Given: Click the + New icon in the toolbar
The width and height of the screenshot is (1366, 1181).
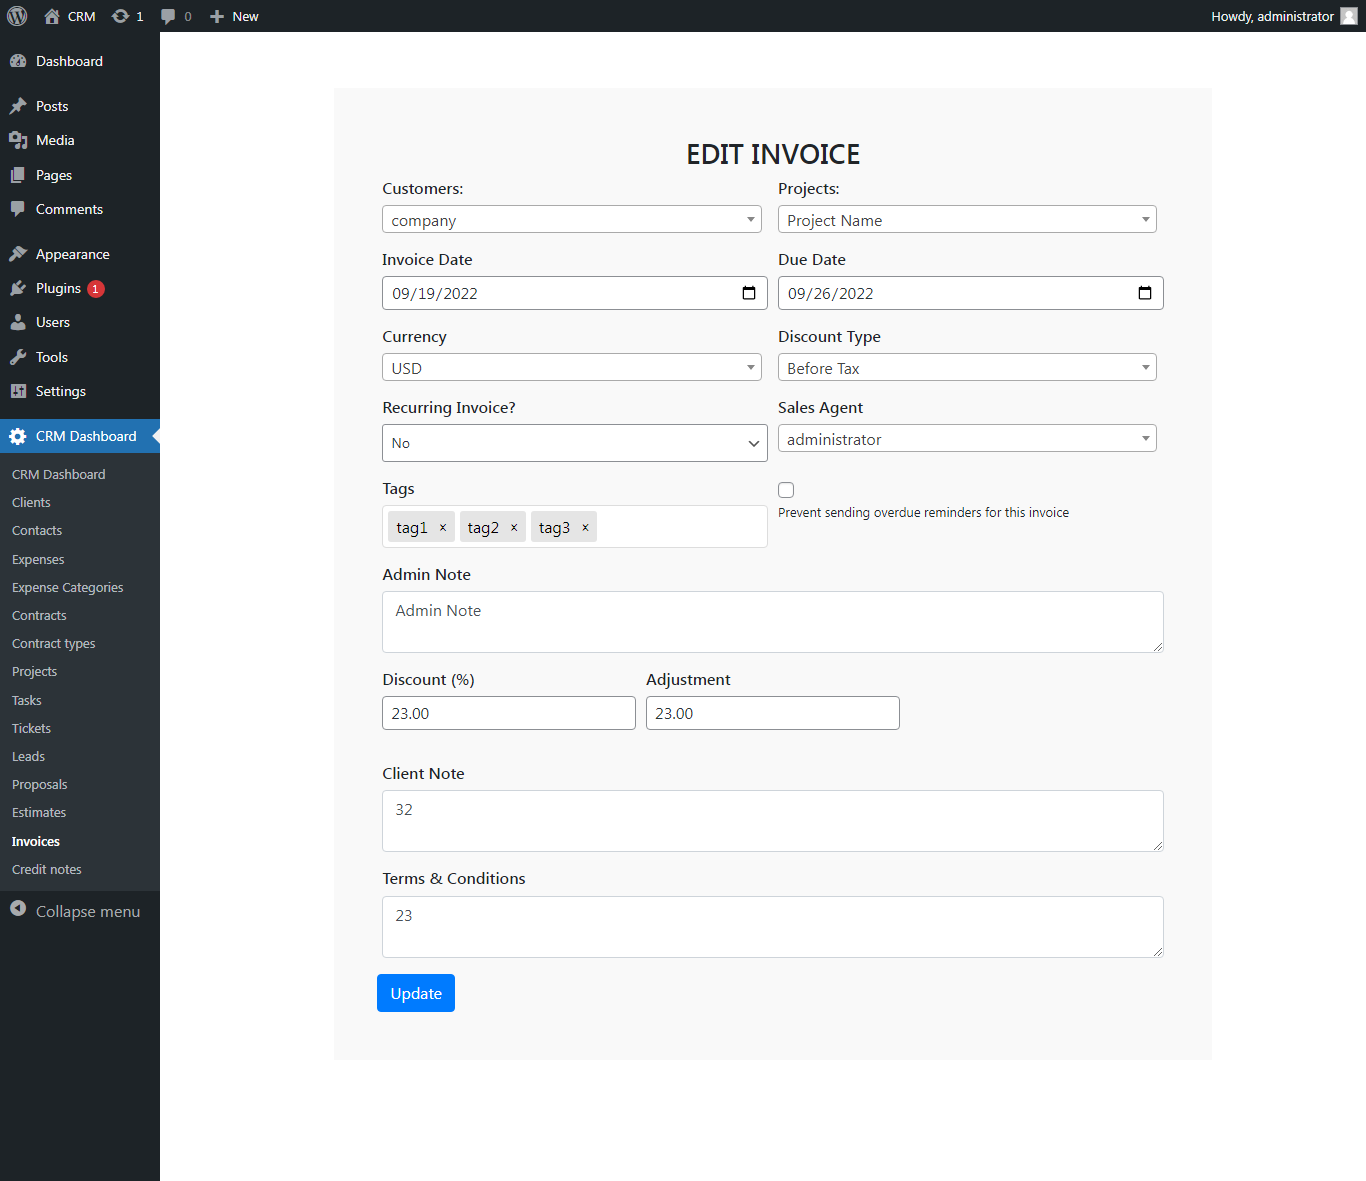Looking at the screenshot, I should (x=215, y=16).
